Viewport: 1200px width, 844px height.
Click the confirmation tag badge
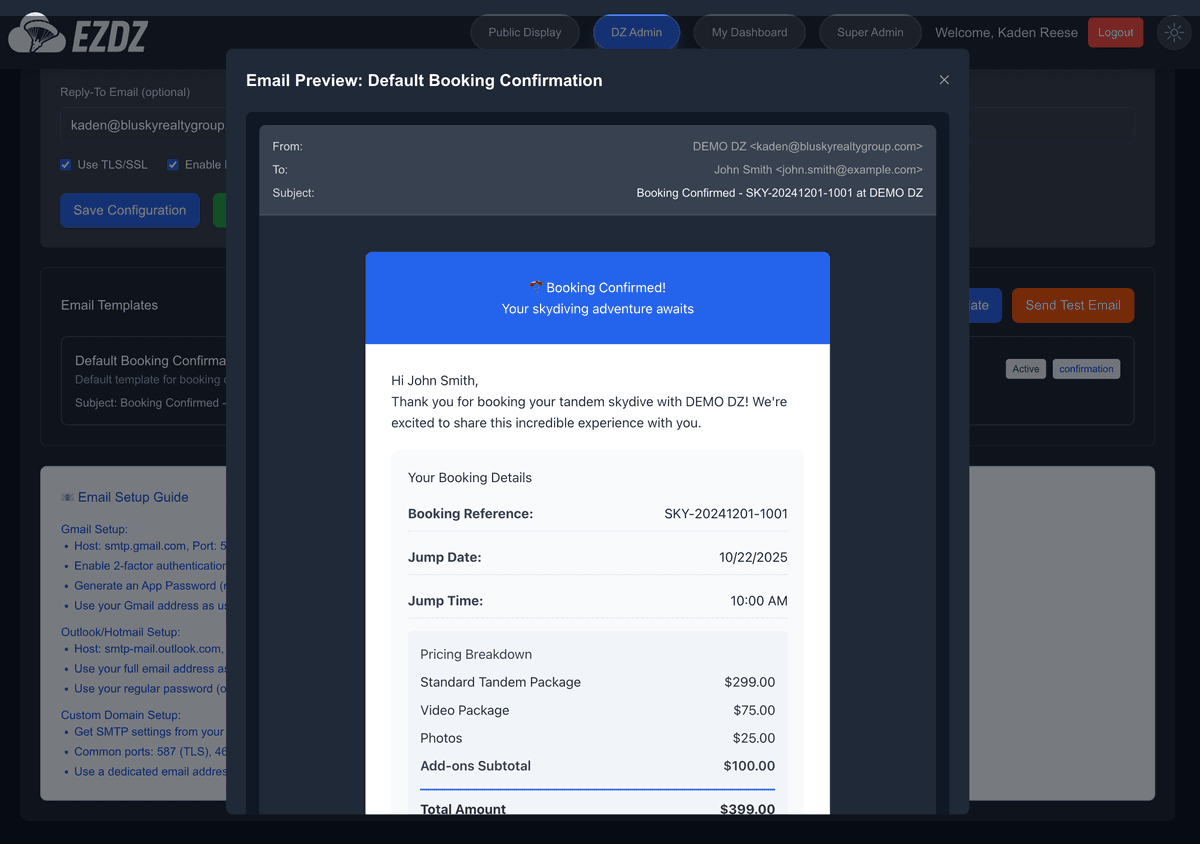1086,368
